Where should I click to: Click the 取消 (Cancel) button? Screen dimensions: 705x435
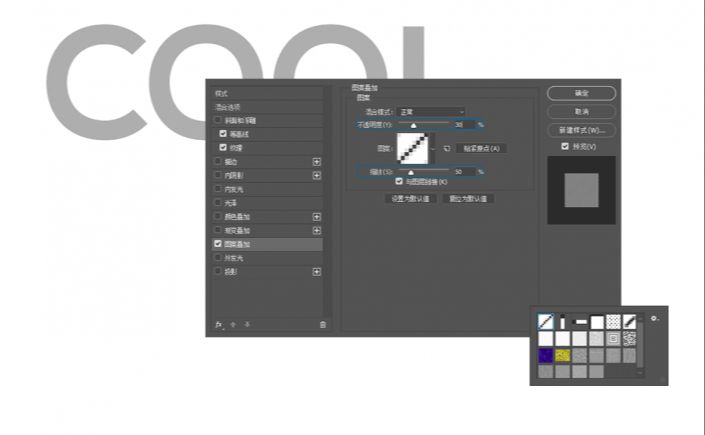[581, 111]
